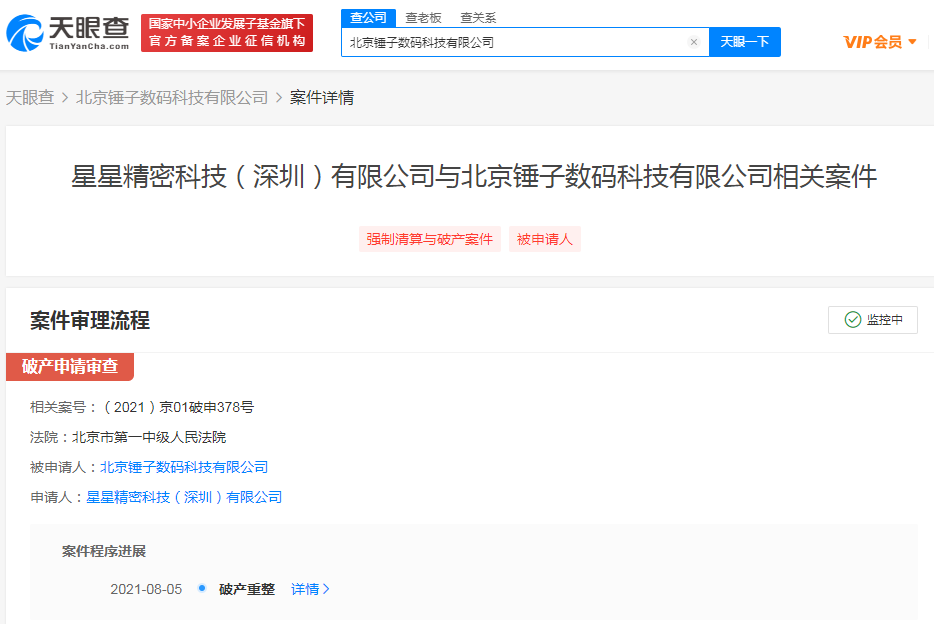
Task: Toggle the 监控中 monitoring button
Action: coord(873,320)
